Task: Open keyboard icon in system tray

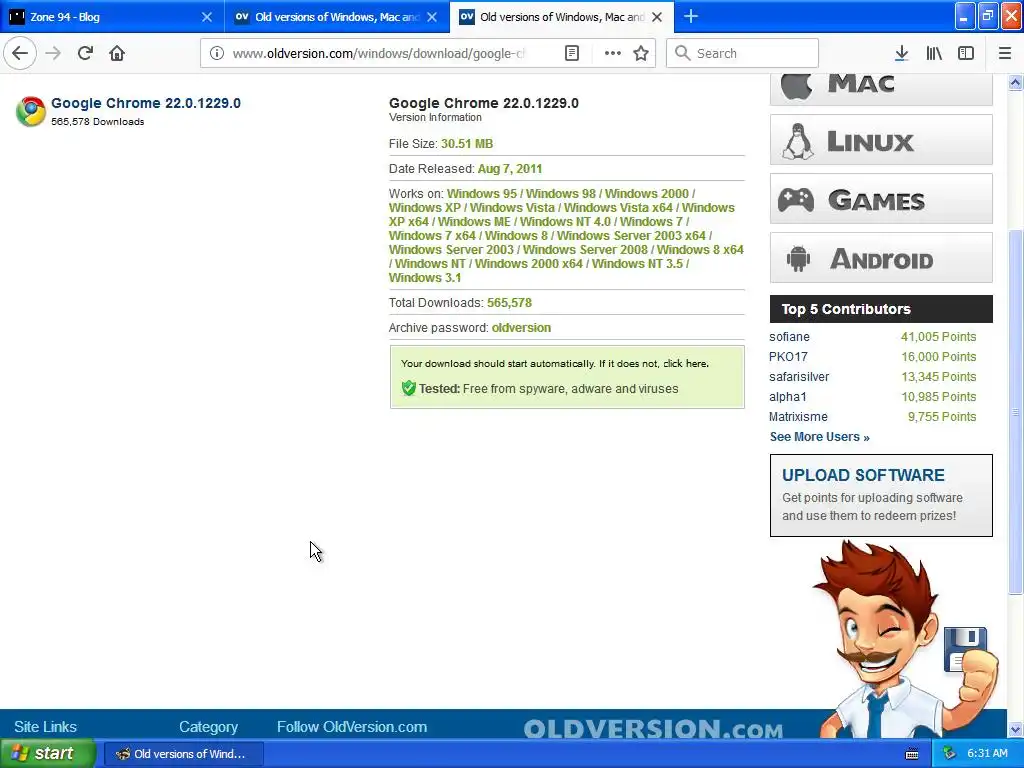Action: (x=912, y=754)
